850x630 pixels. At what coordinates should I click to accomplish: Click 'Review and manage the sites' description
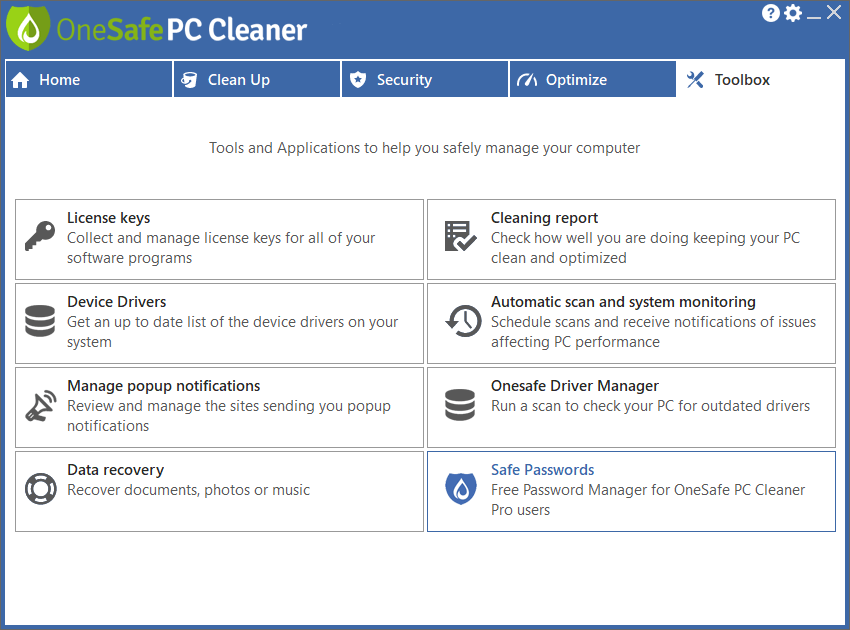(229, 416)
